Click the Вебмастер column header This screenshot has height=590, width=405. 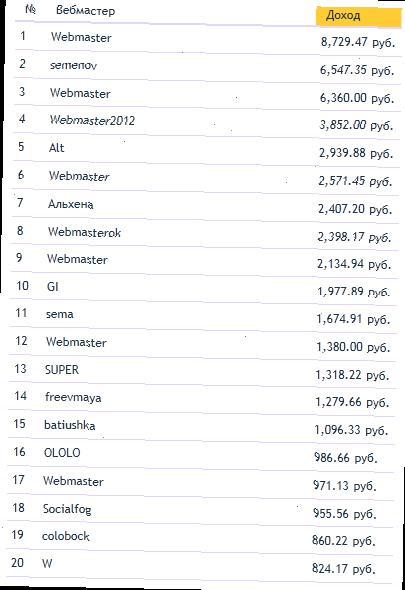[x=85, y=10]
